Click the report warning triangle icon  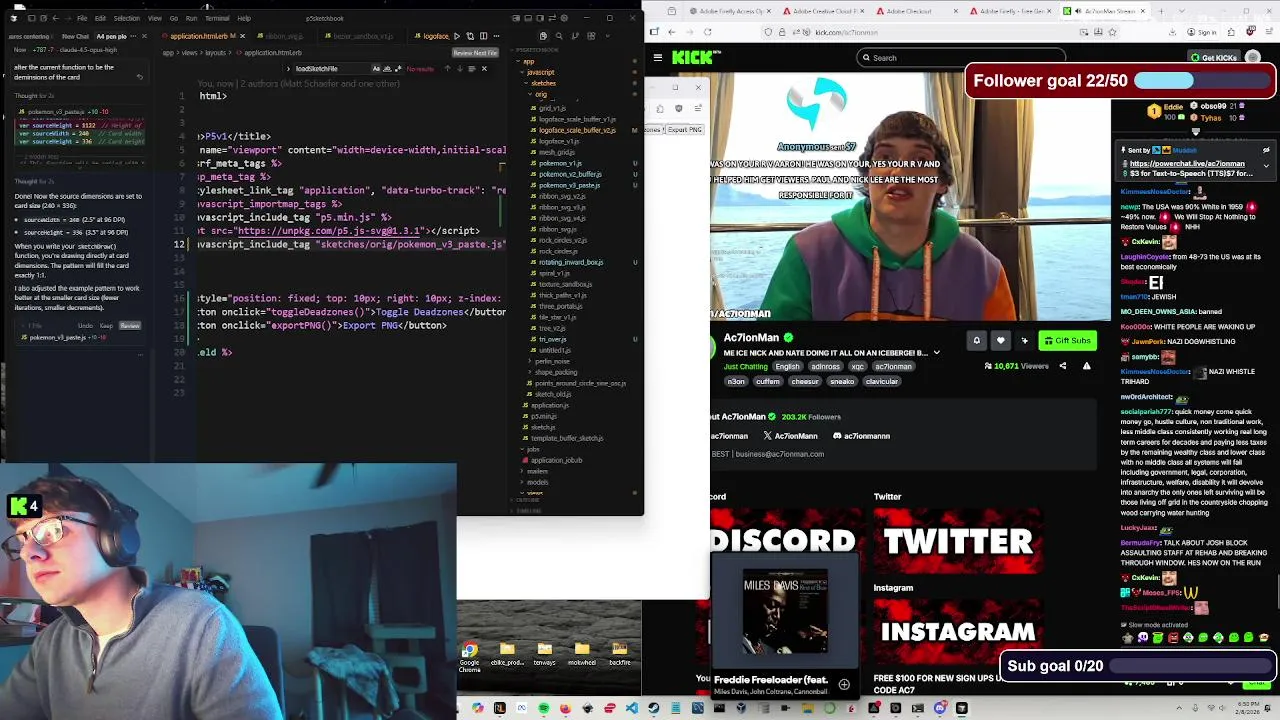(1087, 366)
